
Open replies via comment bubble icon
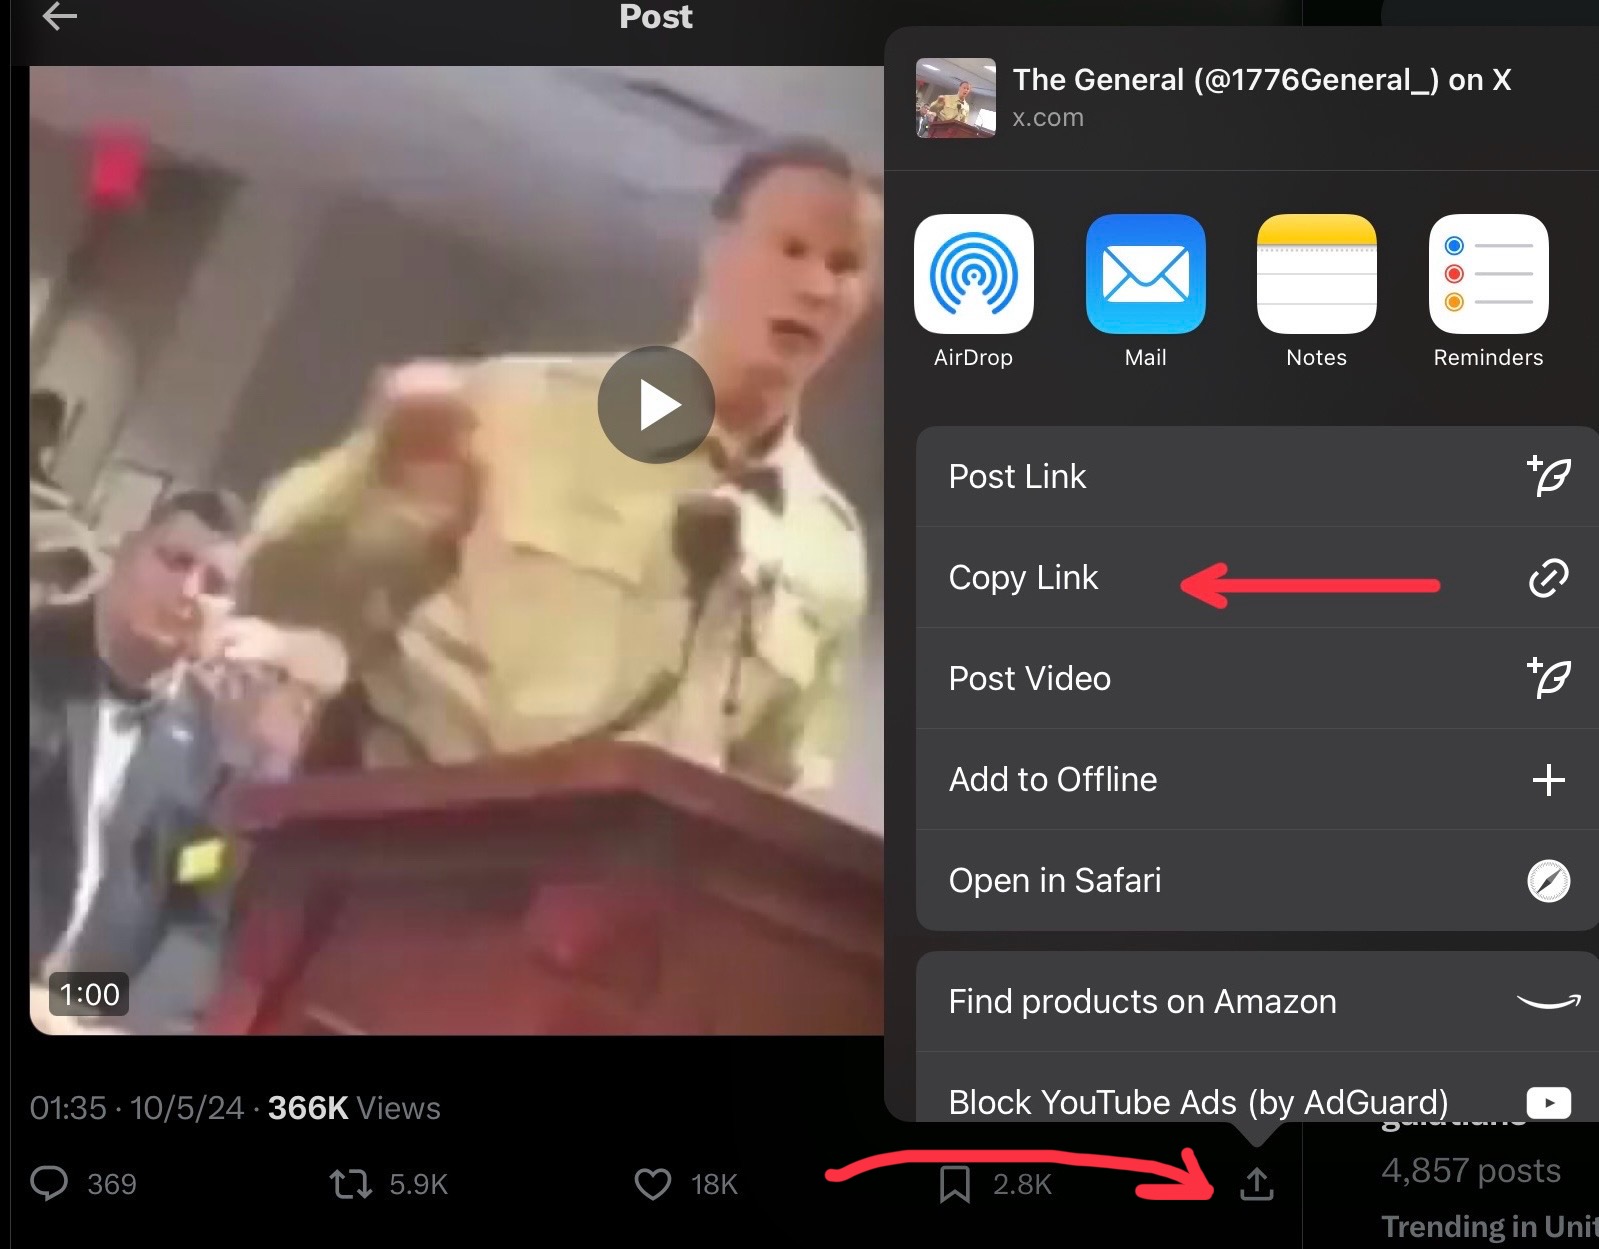(x=49, y=1183)
